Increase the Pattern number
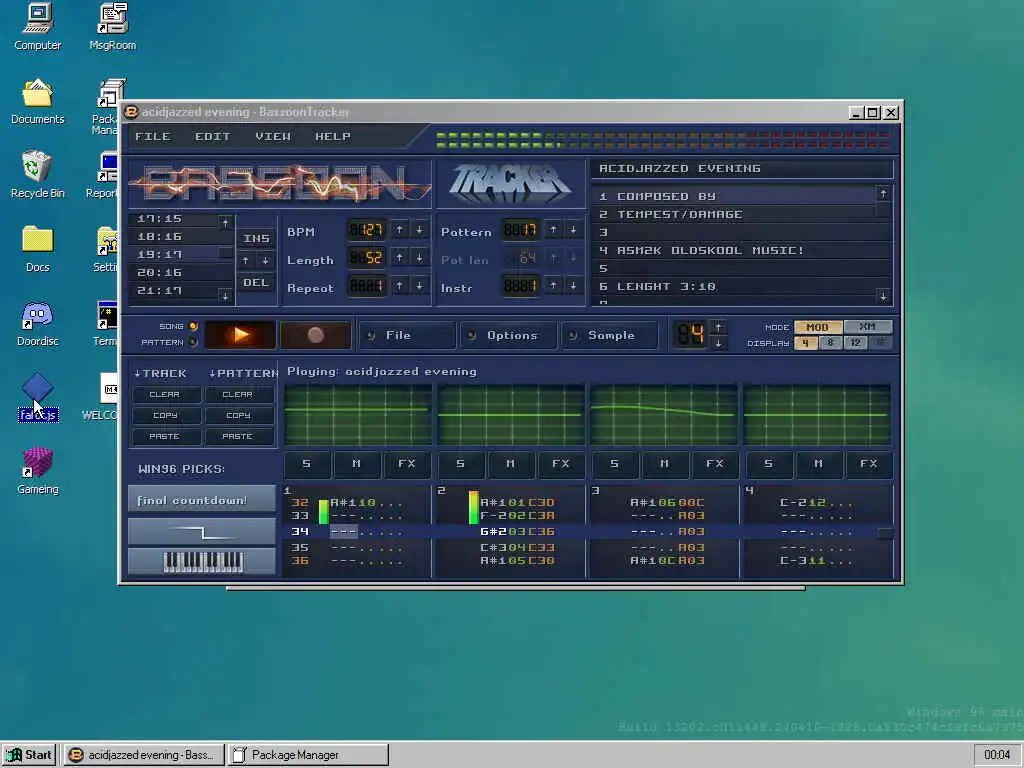Image resolution: width=1024 pixels, height=768 pixels. point(554,230)
